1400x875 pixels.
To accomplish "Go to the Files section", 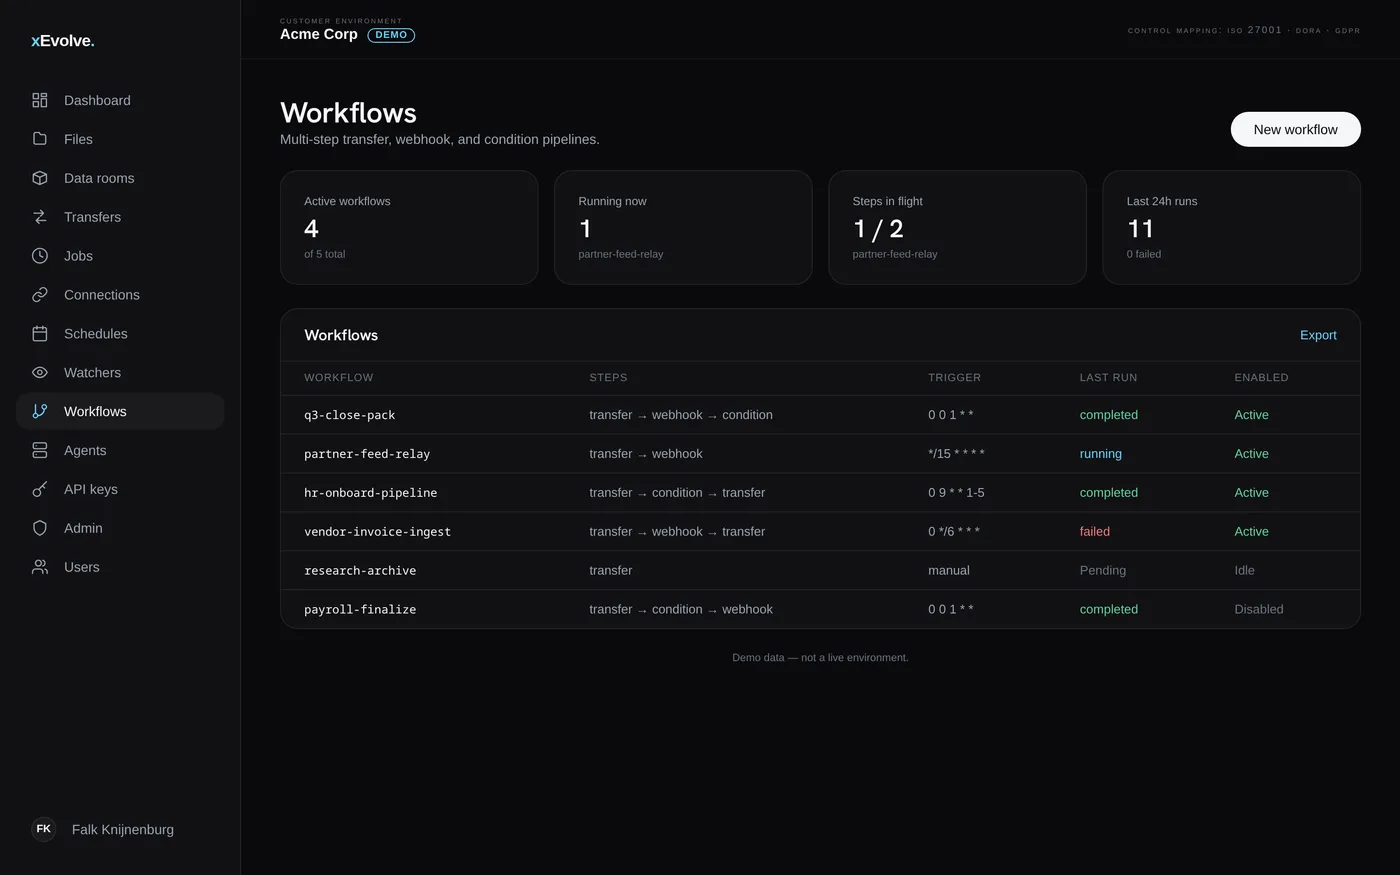I will (120, 139).
